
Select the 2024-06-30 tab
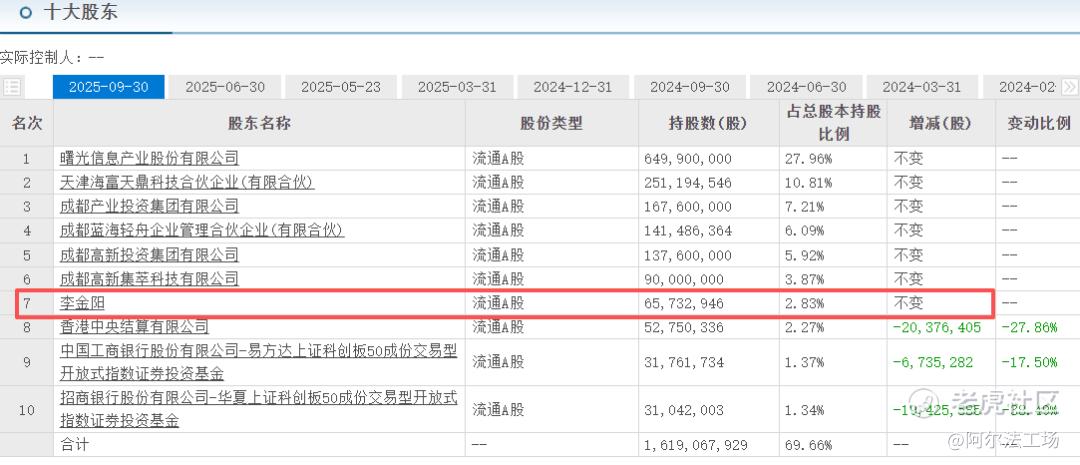pos(806,87)
